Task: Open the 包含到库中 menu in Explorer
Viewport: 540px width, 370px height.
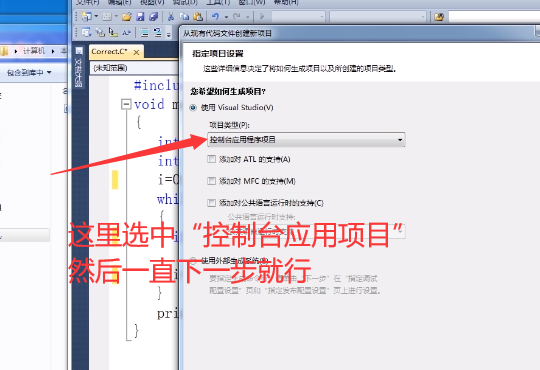Action: click(x=29, y=72)
